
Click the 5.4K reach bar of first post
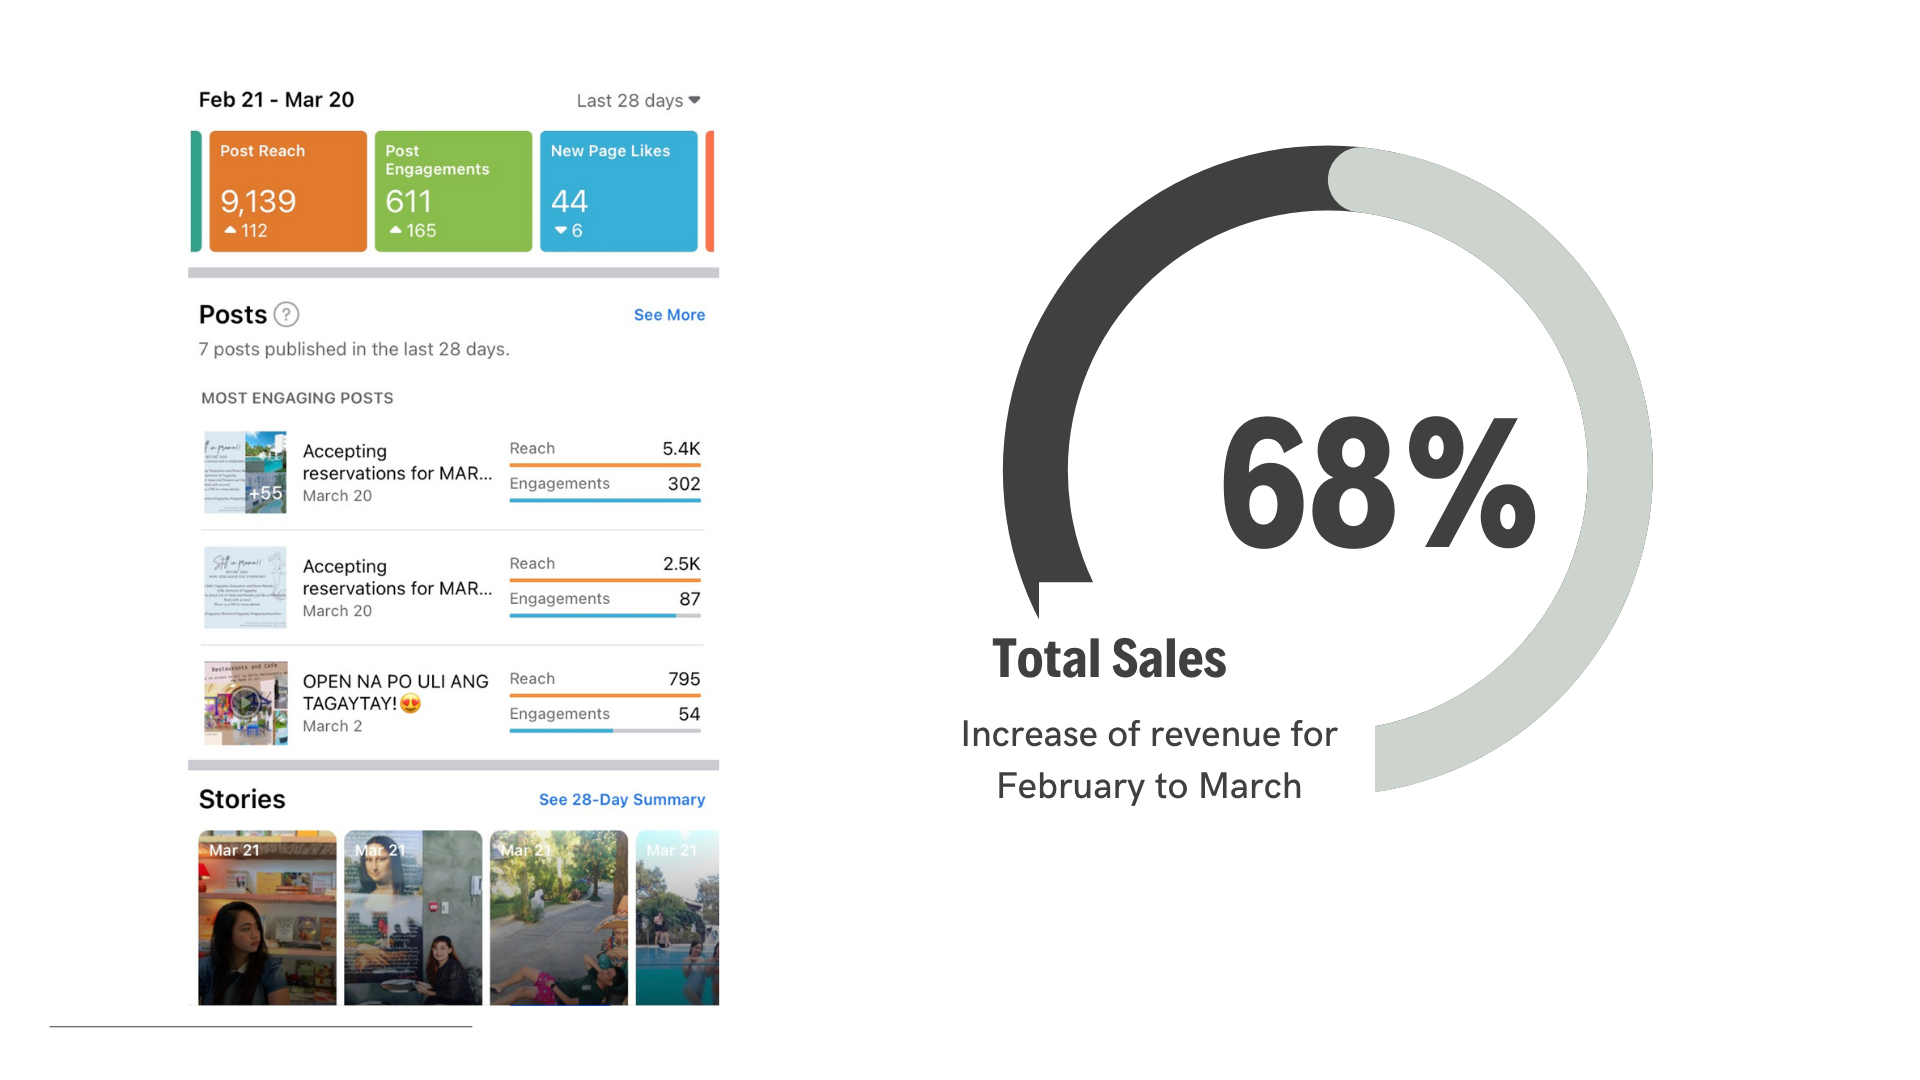(605, 465)
